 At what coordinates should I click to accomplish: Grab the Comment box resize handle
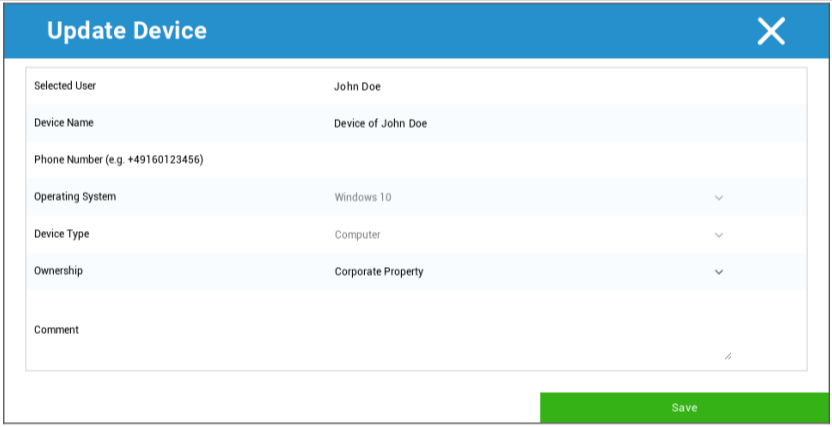click(x=727, y=355)
